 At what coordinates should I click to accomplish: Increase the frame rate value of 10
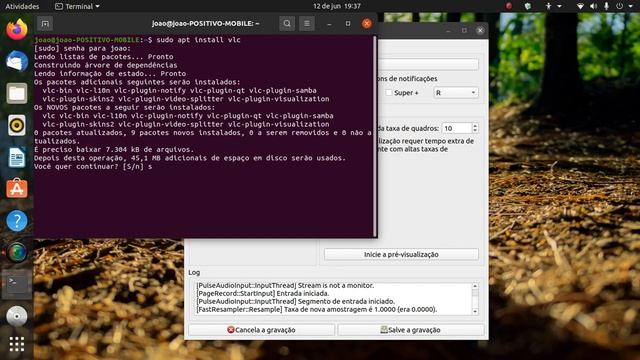[x=475, y=125]
